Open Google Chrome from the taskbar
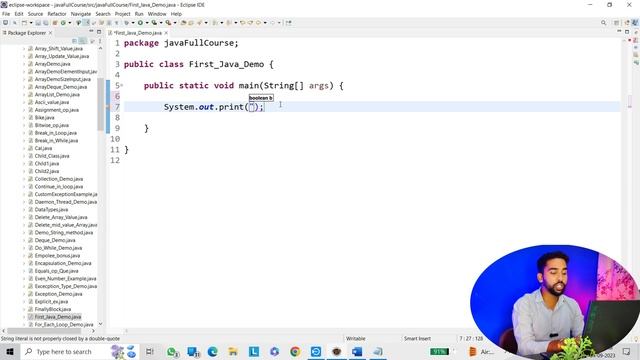The image size is (640, 360). (x=295, y=351)
